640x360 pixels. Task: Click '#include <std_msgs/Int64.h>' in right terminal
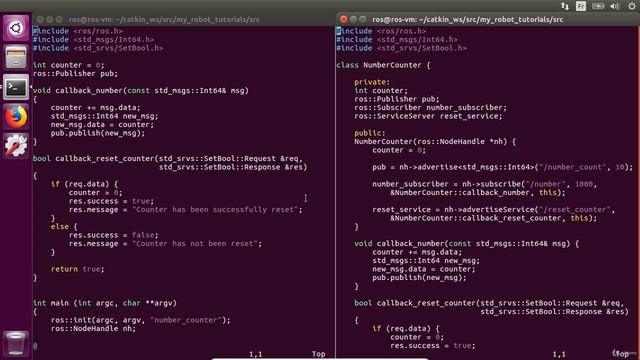coord(397,40)
